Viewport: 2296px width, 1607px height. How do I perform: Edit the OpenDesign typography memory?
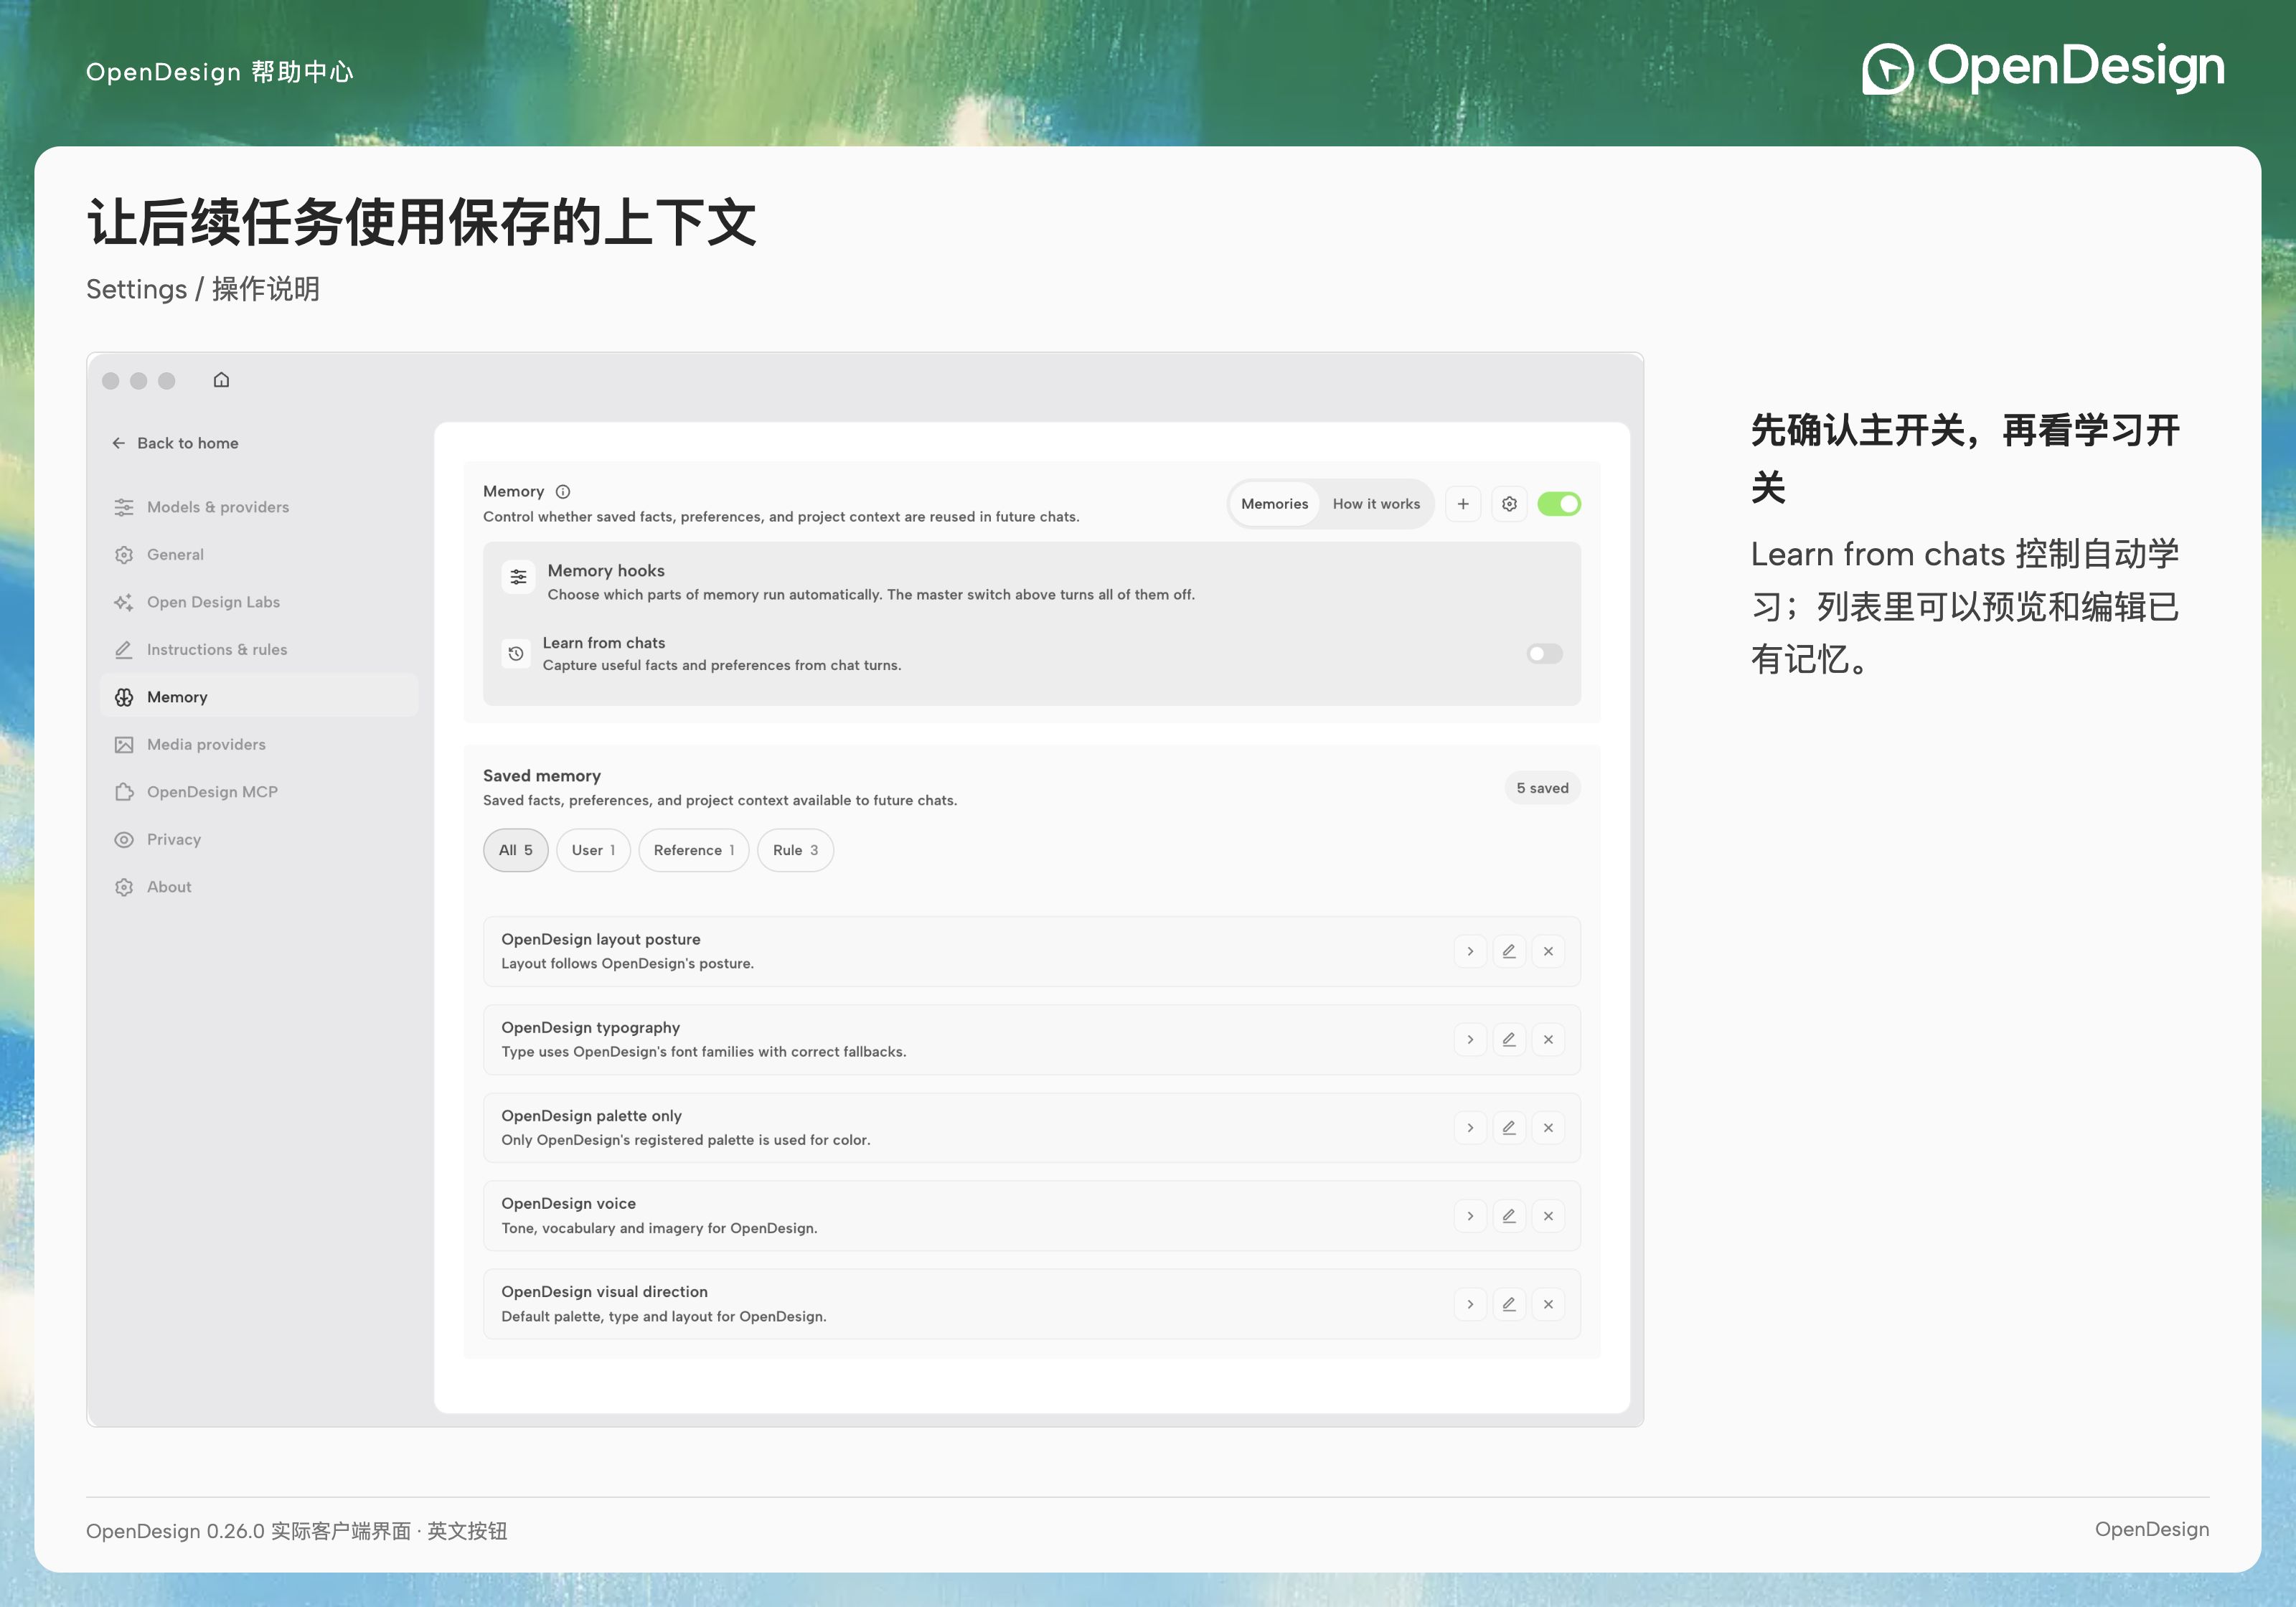point(1509,1040)
